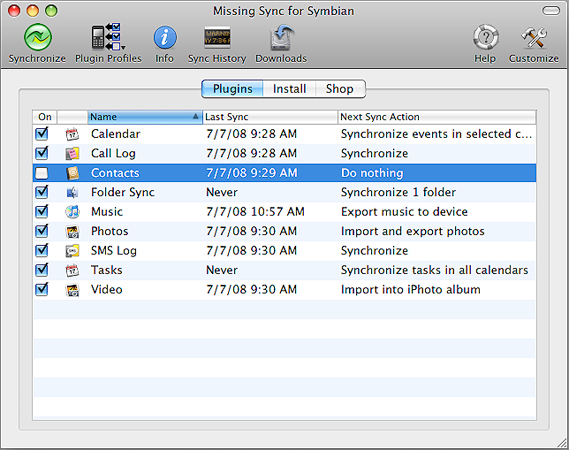
Task: Select the Contacts row name
Action: [x=115, y=173]
